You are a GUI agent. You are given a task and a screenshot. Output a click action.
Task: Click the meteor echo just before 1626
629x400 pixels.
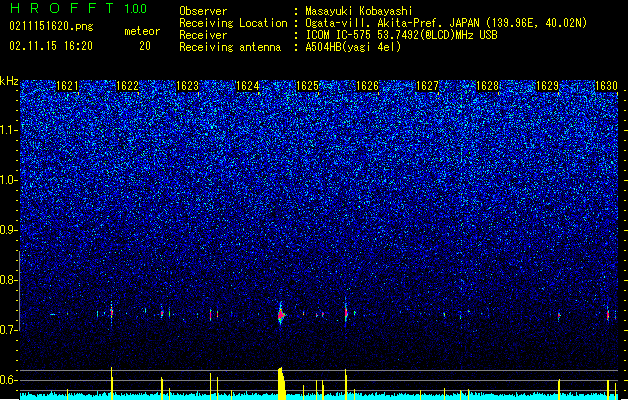[346, 313]
